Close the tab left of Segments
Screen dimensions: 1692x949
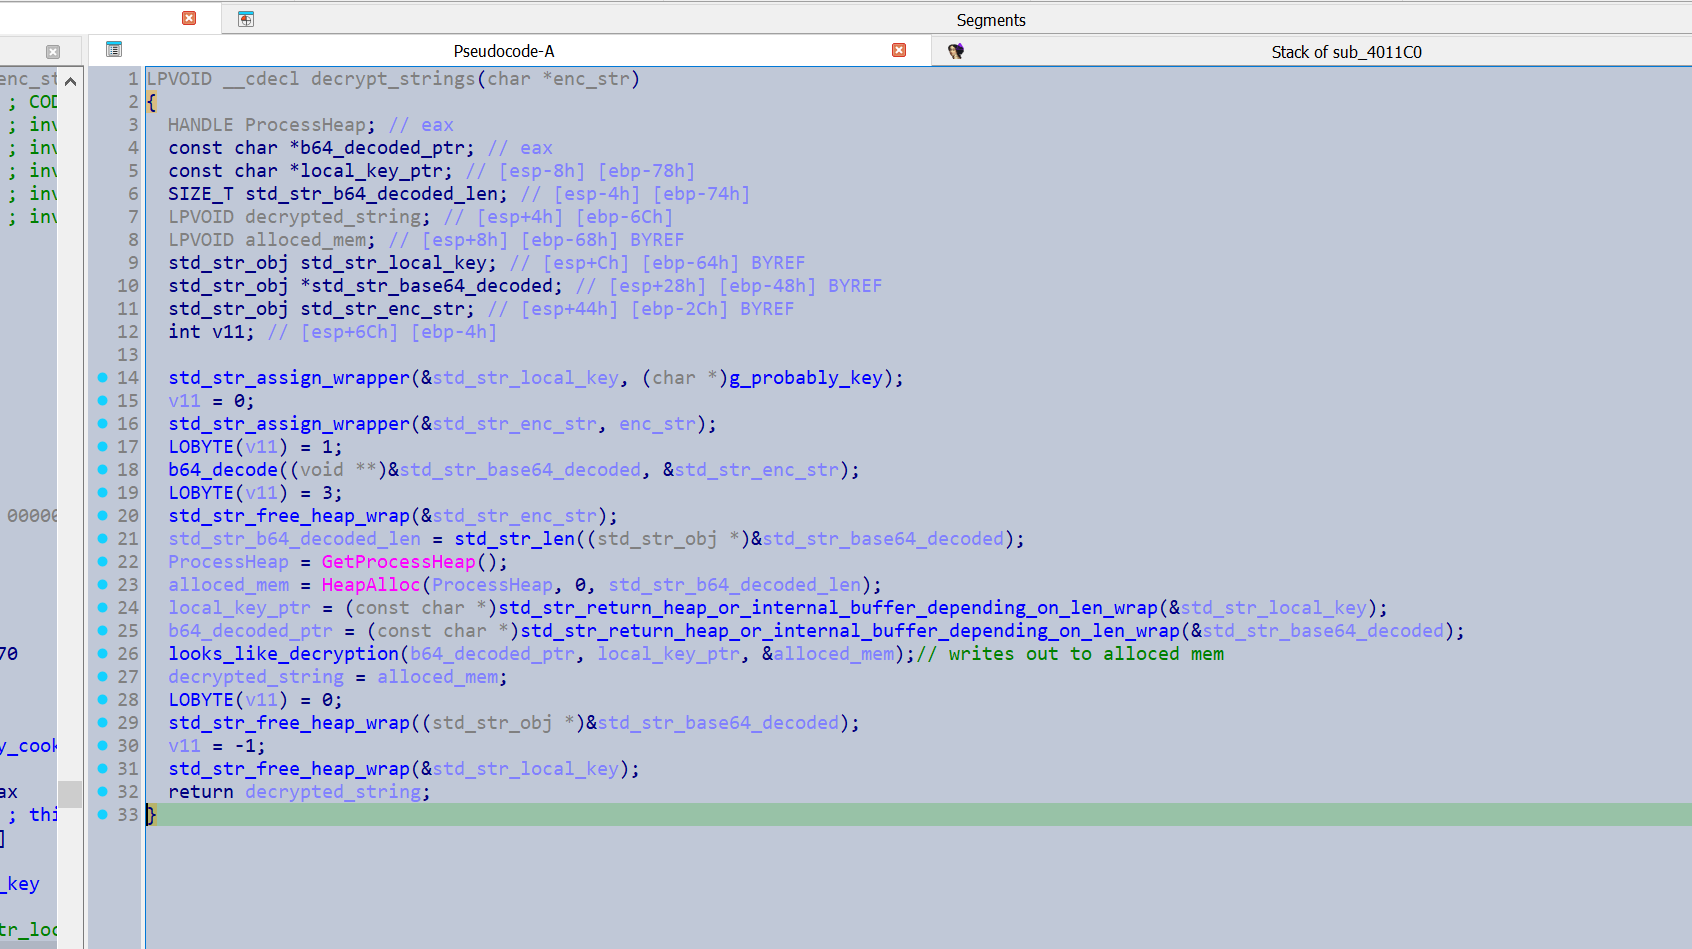pos(189,18)
